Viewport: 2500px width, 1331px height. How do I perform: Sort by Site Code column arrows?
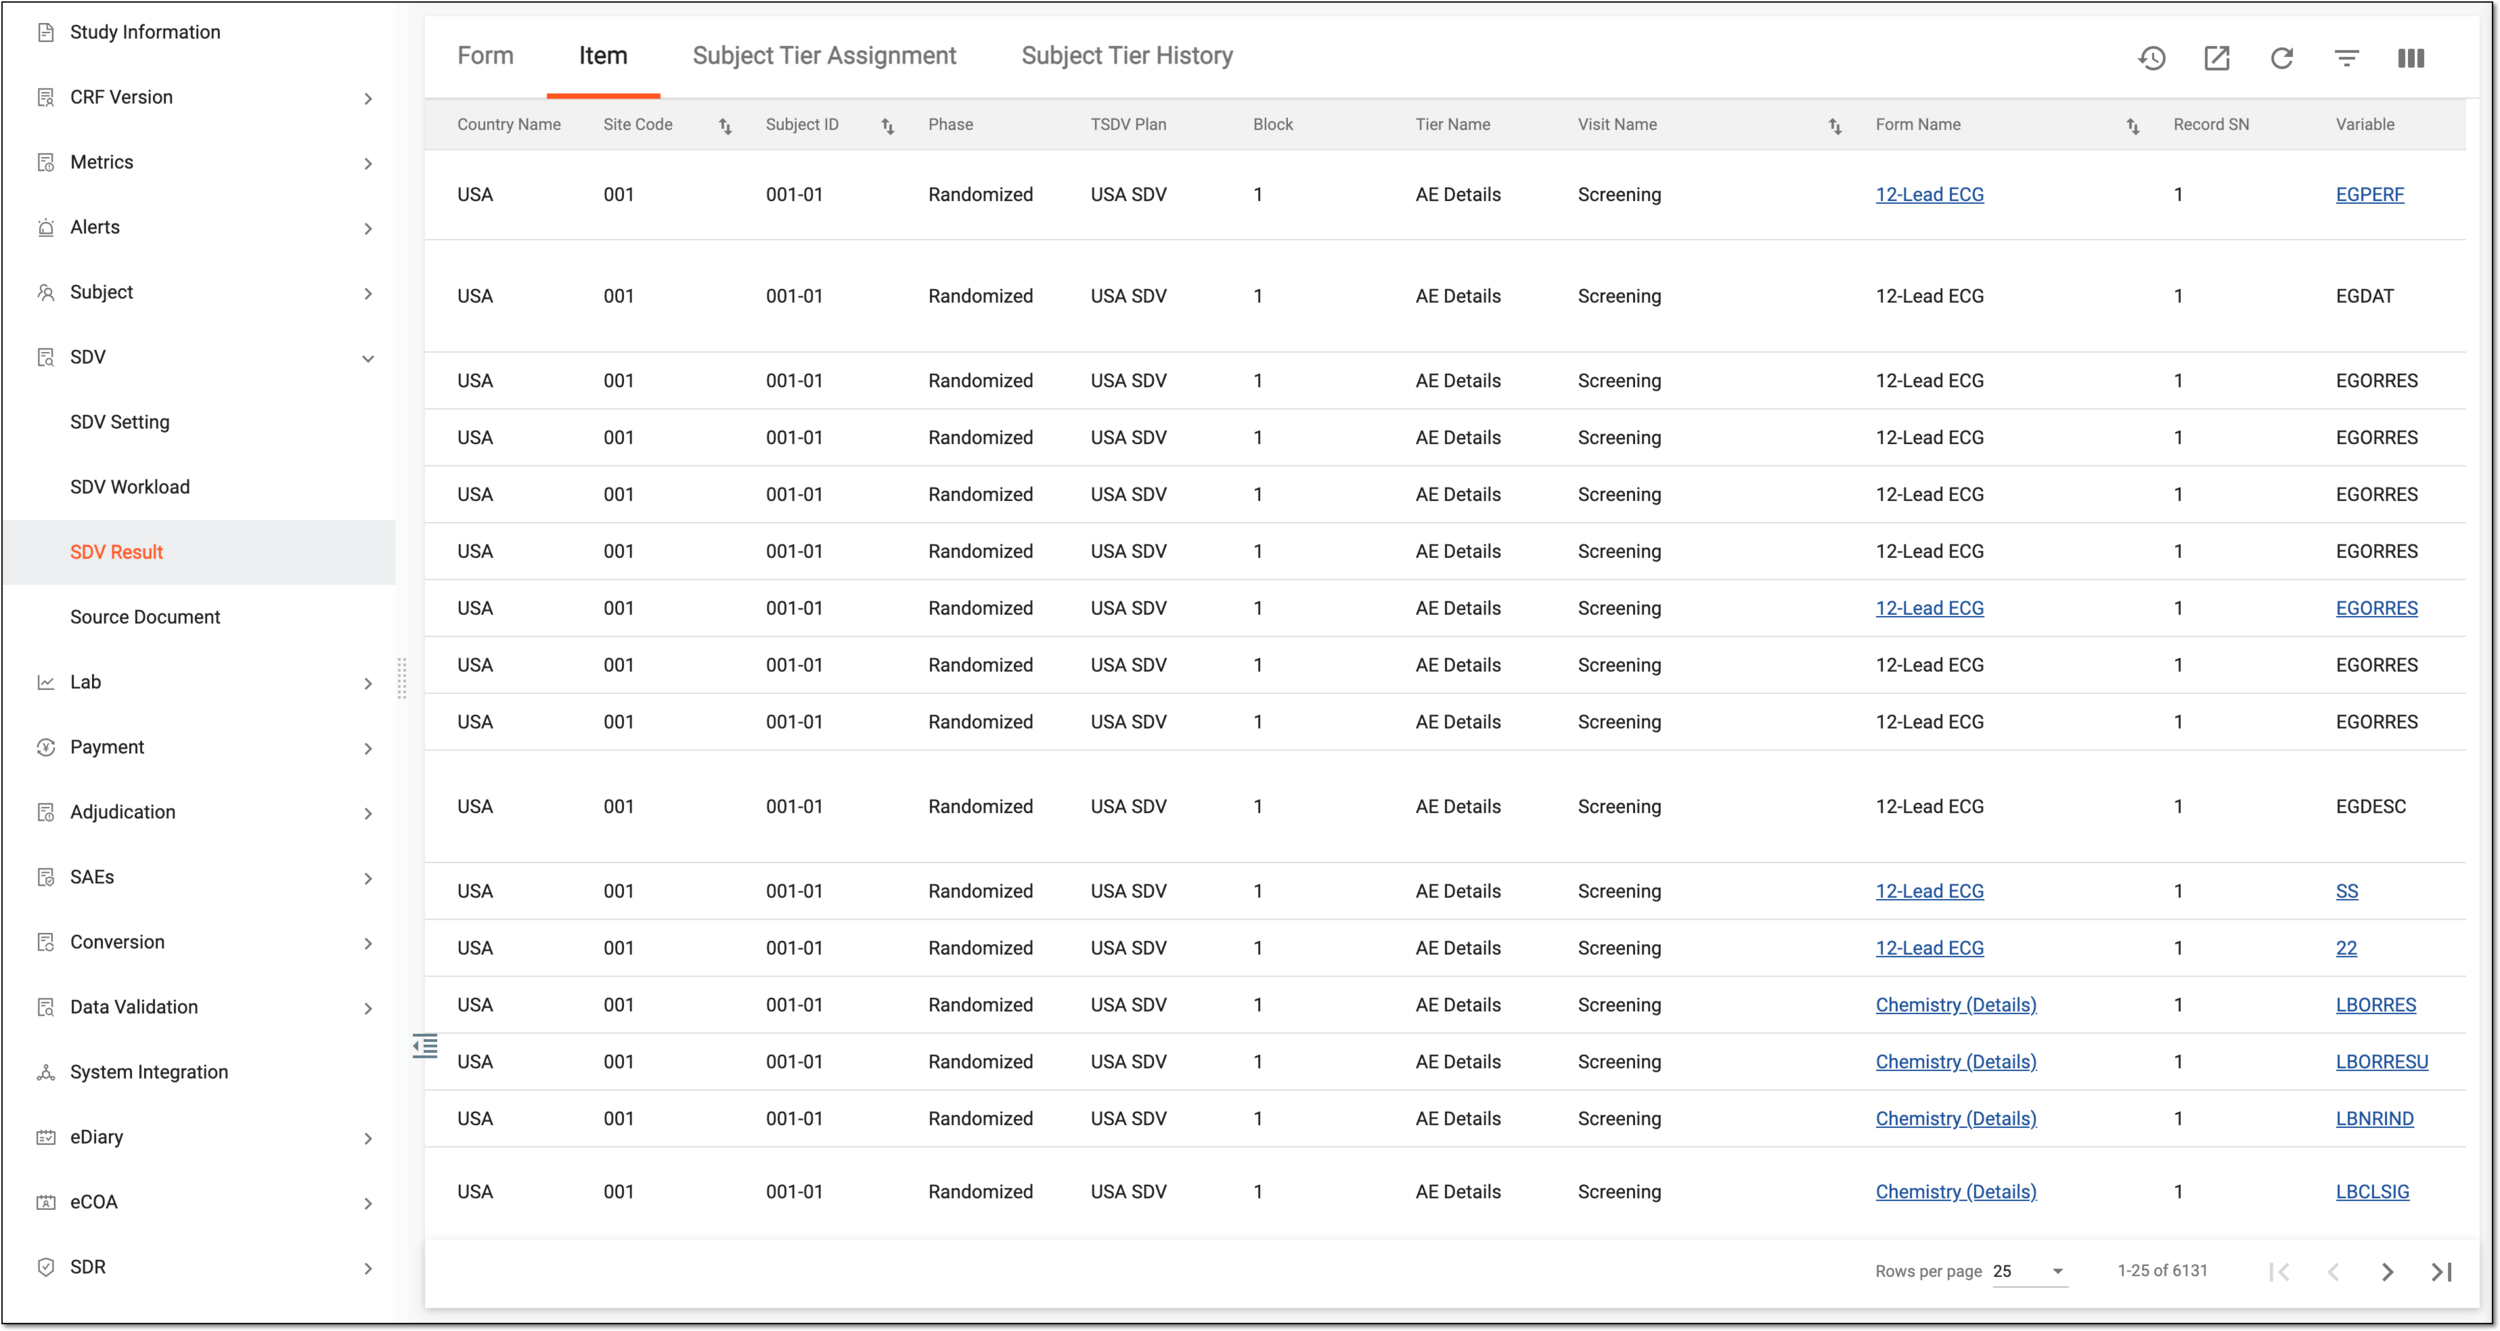click(725, 126)
